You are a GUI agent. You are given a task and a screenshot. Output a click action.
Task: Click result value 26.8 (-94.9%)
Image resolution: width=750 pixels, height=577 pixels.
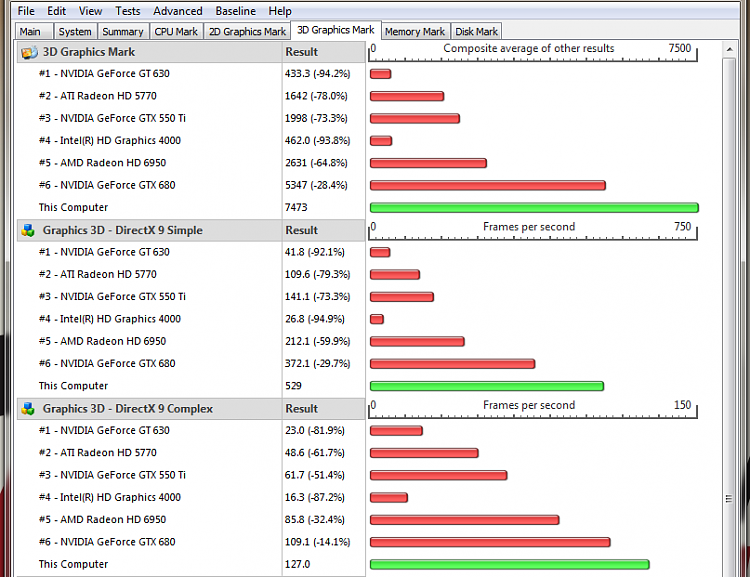tap(315, 319)
